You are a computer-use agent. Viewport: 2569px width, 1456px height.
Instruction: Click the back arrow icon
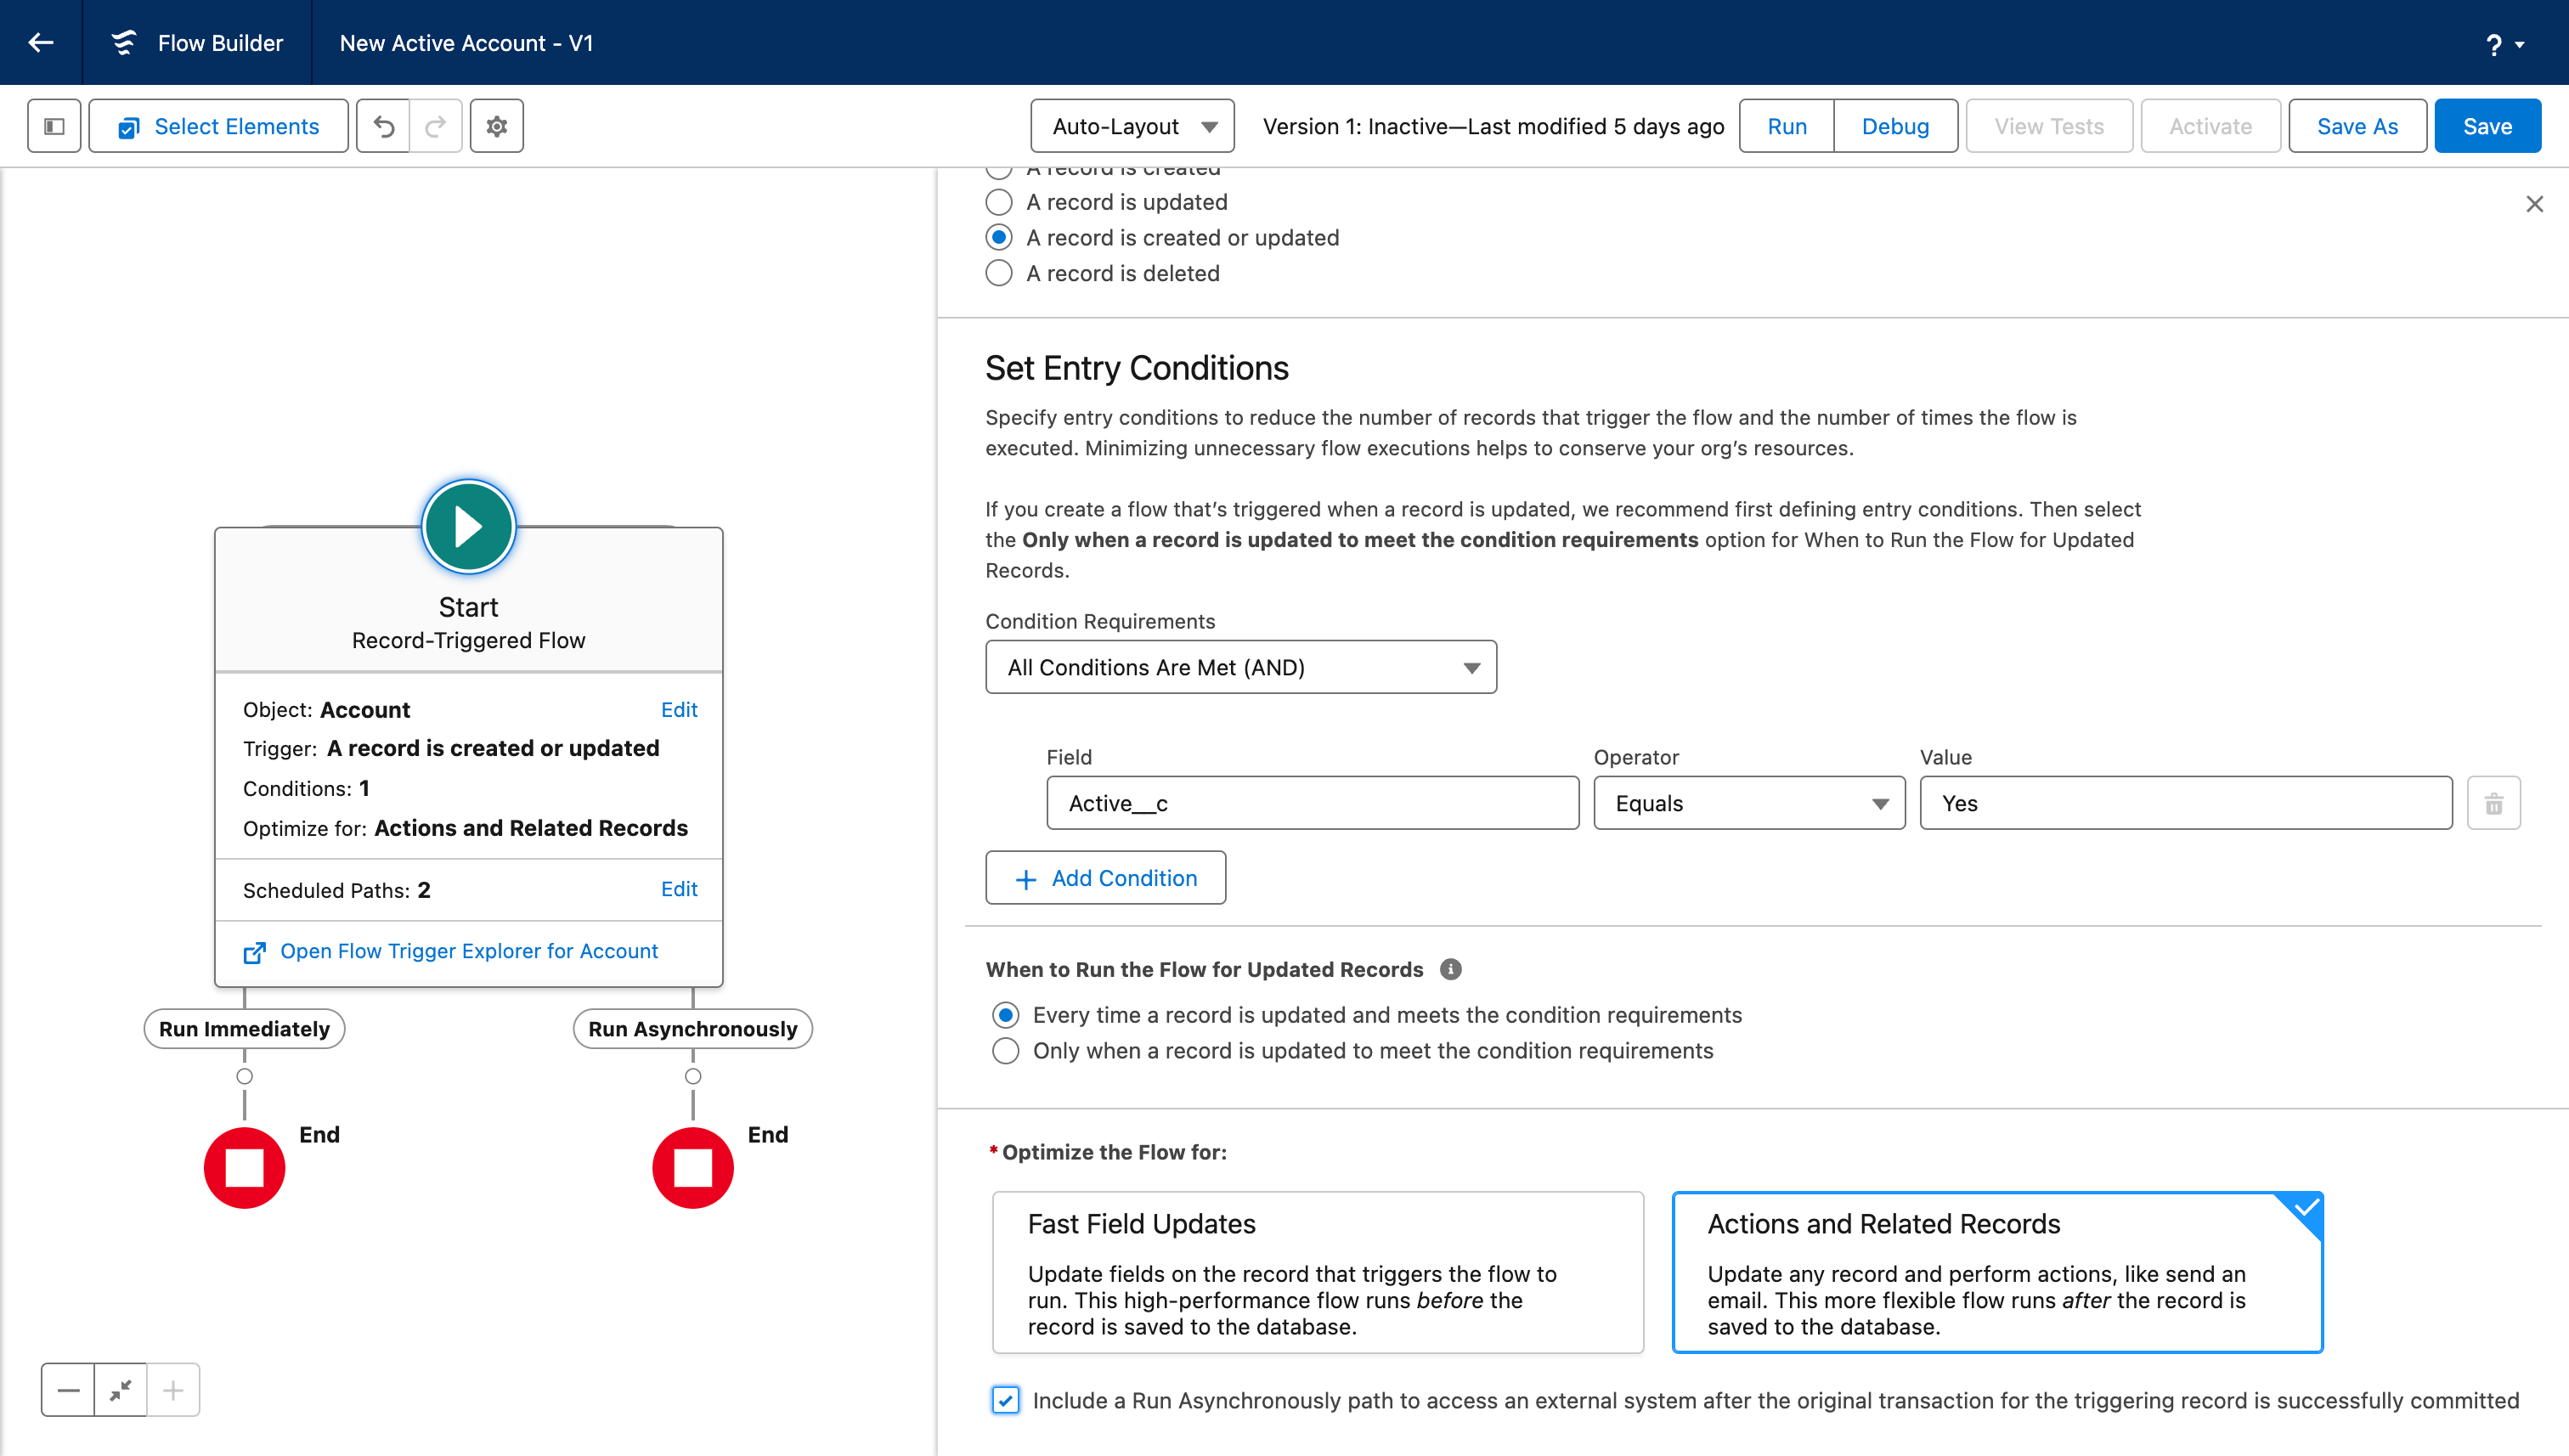41,42
